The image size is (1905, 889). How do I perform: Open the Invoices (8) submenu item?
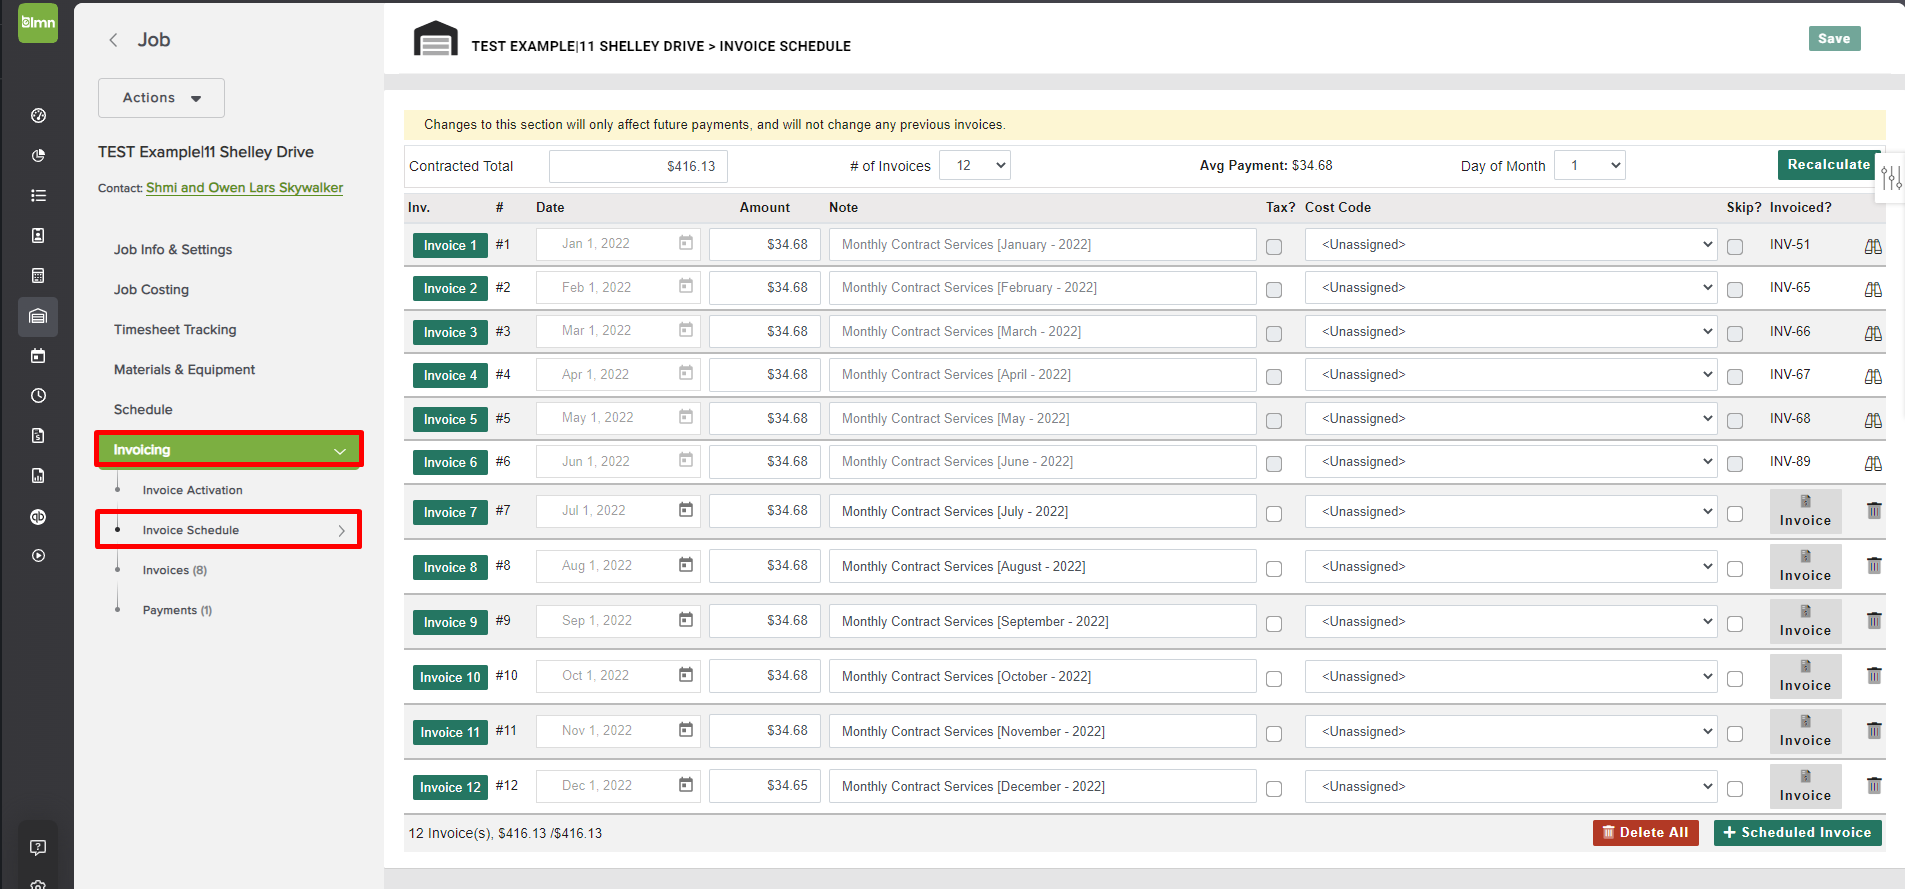click(175, 570)
